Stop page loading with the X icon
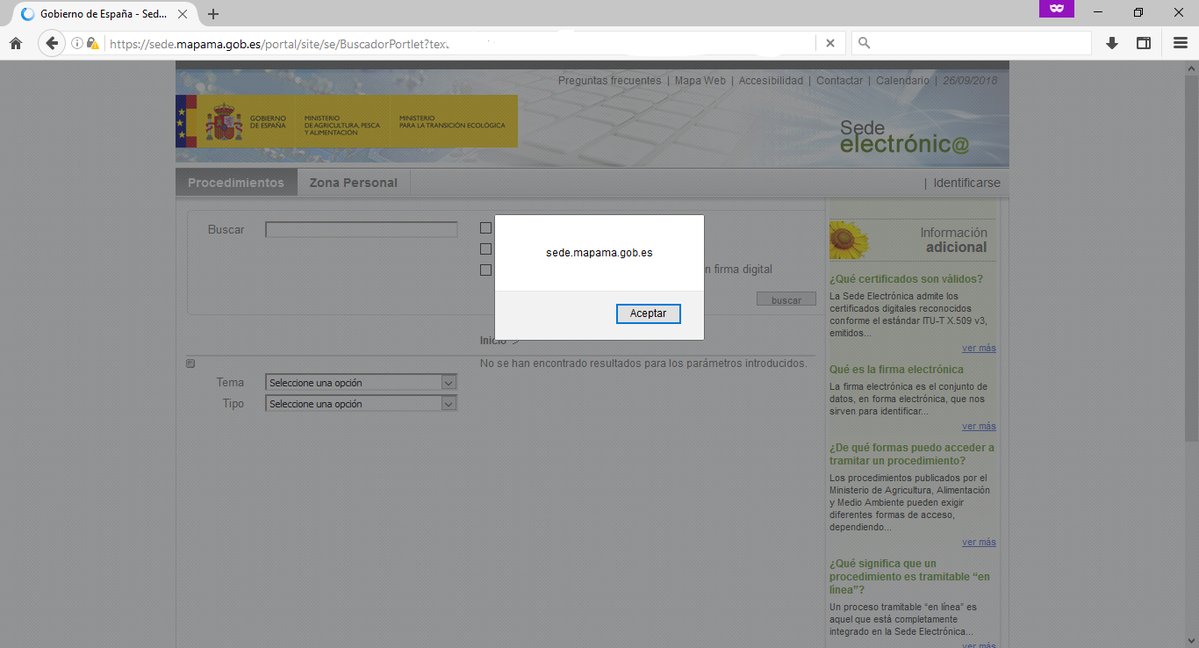 coord(830,43)
